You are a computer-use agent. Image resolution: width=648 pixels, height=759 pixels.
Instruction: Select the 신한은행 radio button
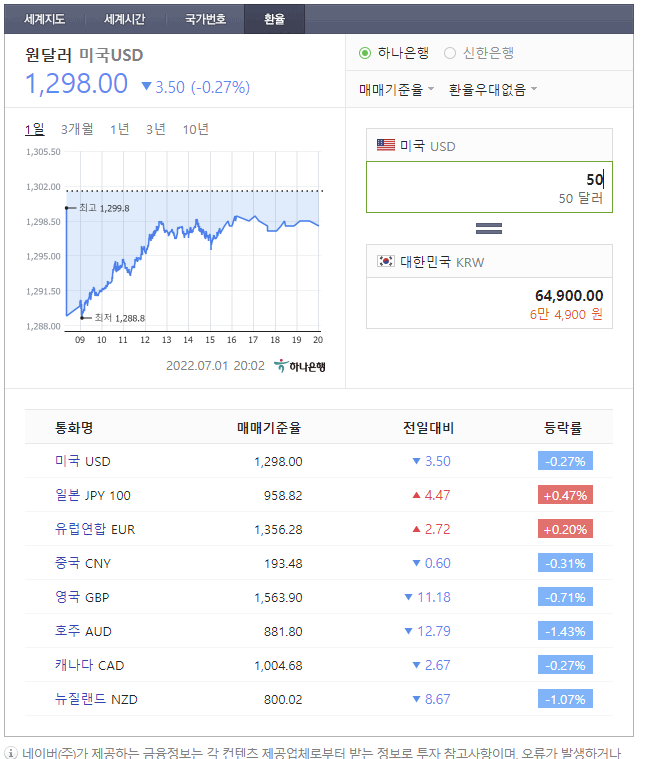(x=450, y=53)
